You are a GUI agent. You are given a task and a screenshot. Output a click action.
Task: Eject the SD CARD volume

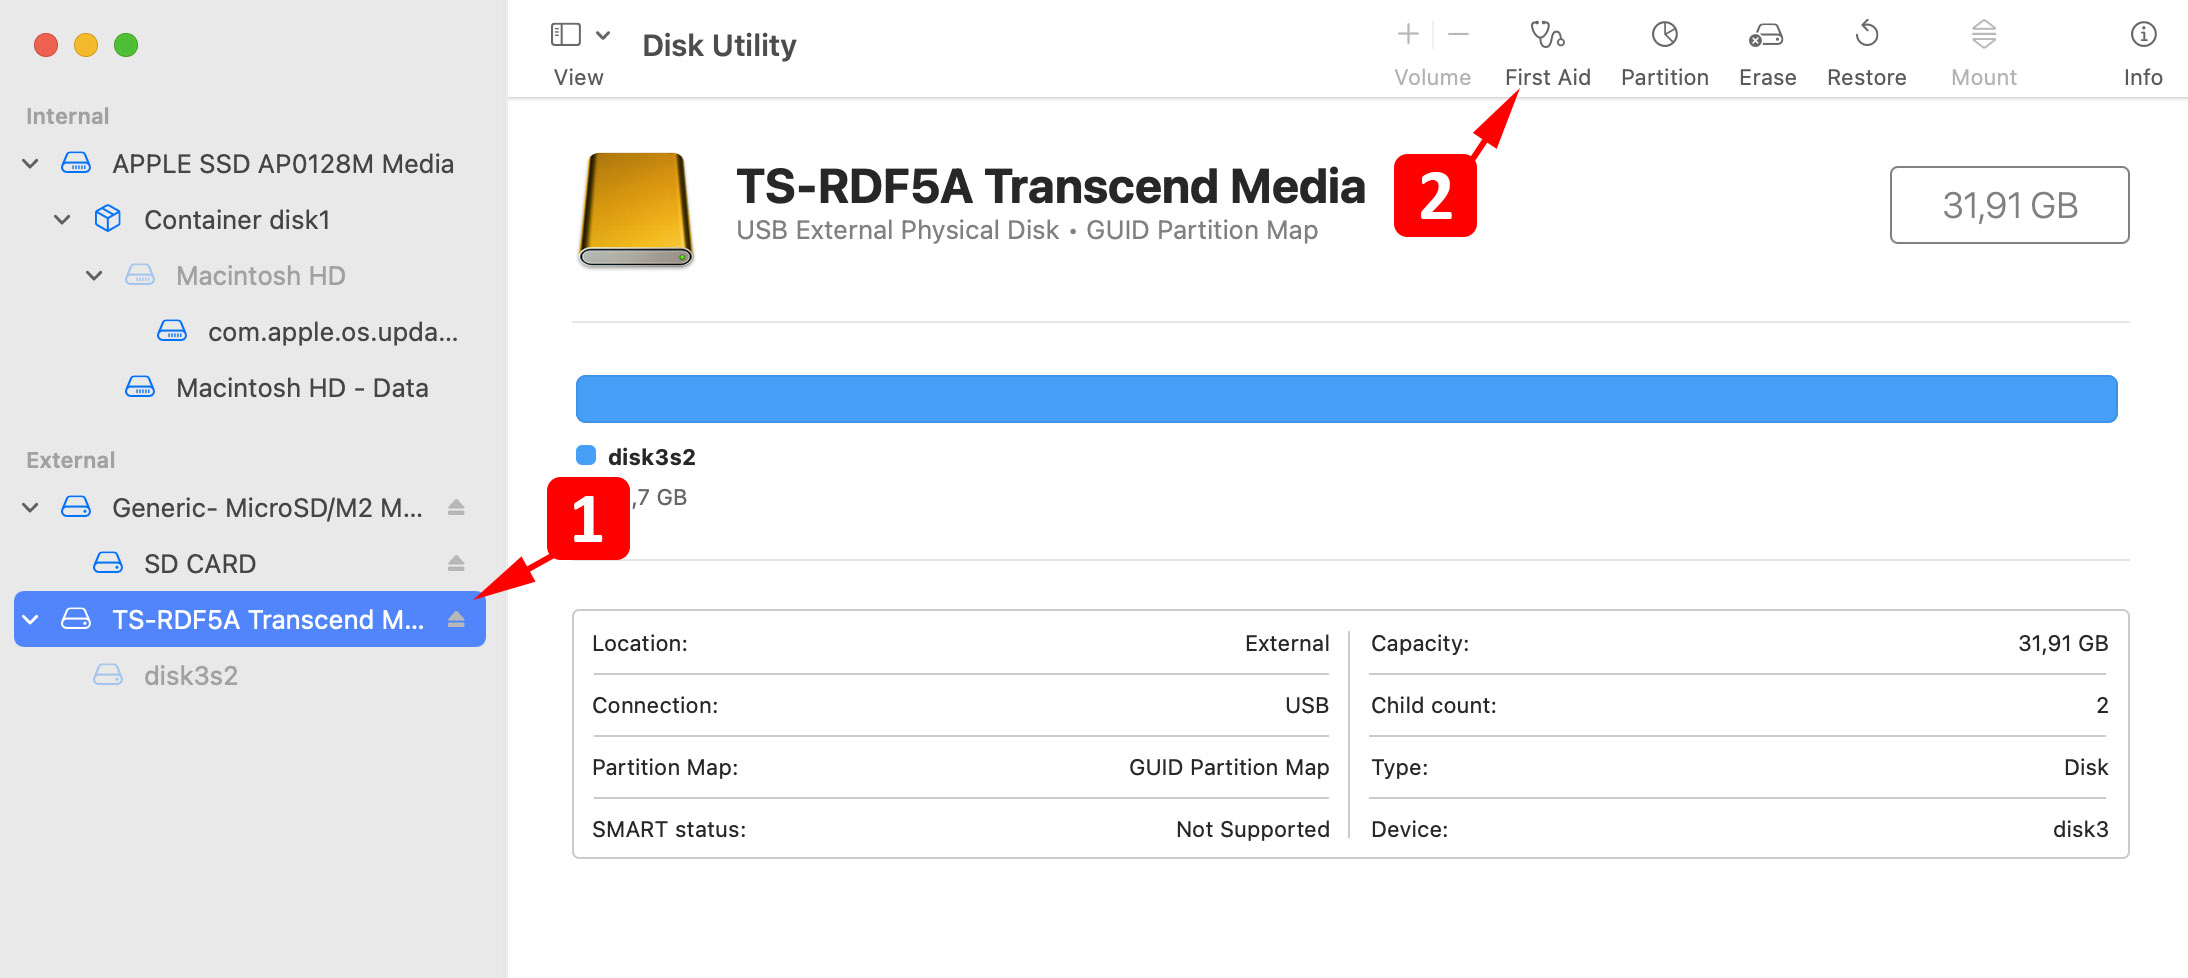click(456, 564)
